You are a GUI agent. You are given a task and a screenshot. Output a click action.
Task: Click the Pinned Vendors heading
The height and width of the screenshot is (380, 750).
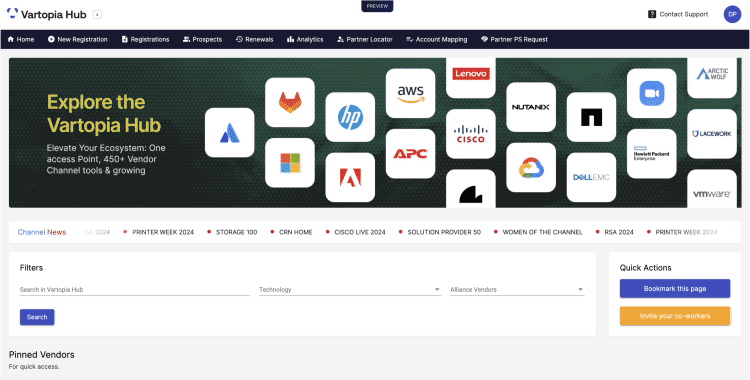tap(42, 355)
